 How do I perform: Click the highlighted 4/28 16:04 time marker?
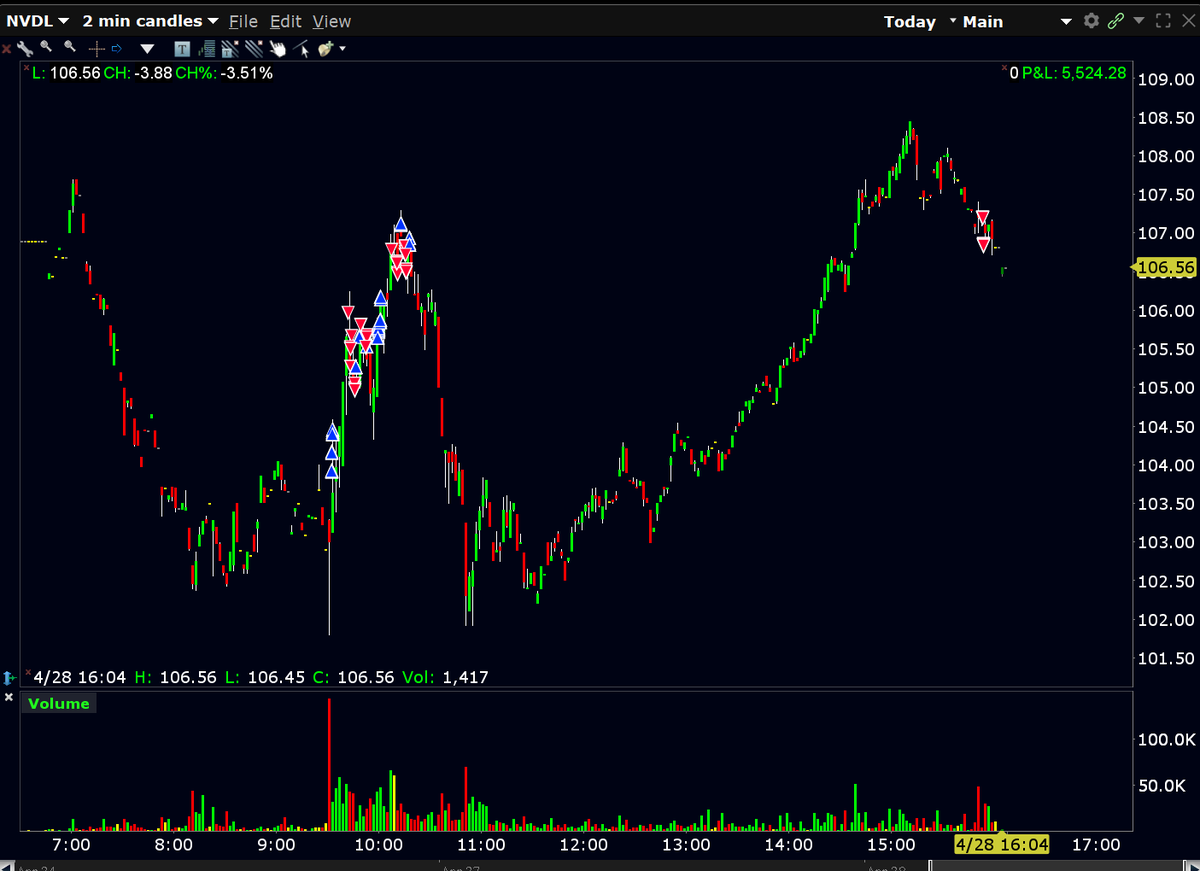[x=1002, y=845]
